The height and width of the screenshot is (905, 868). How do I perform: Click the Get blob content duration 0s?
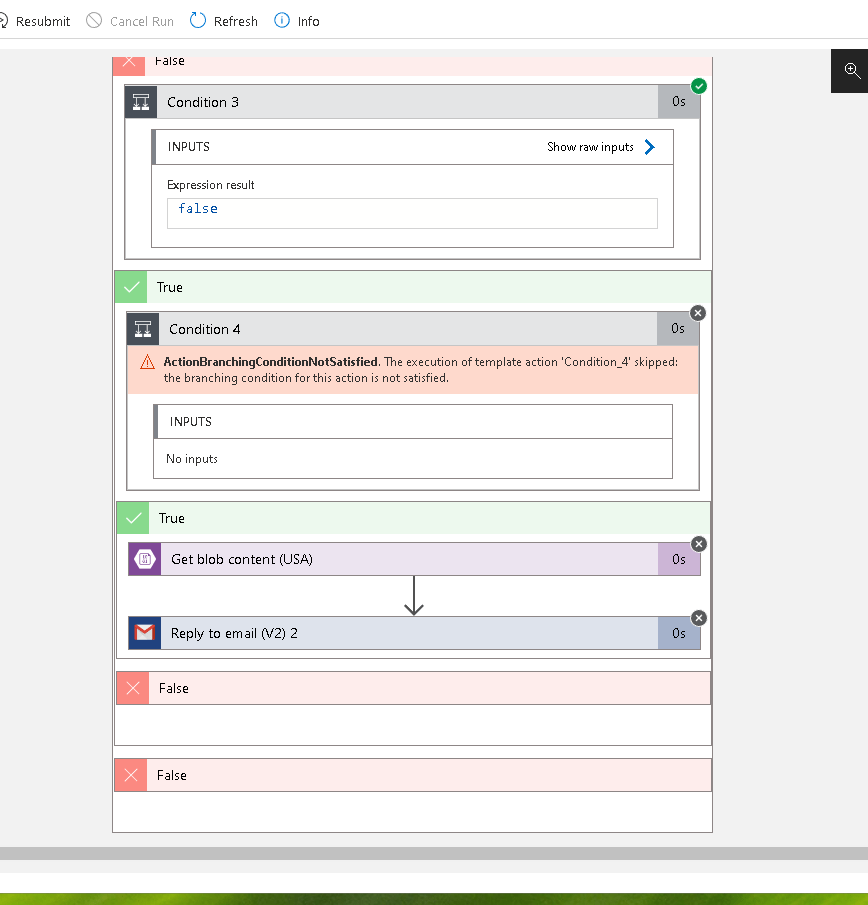pos(679,559)
